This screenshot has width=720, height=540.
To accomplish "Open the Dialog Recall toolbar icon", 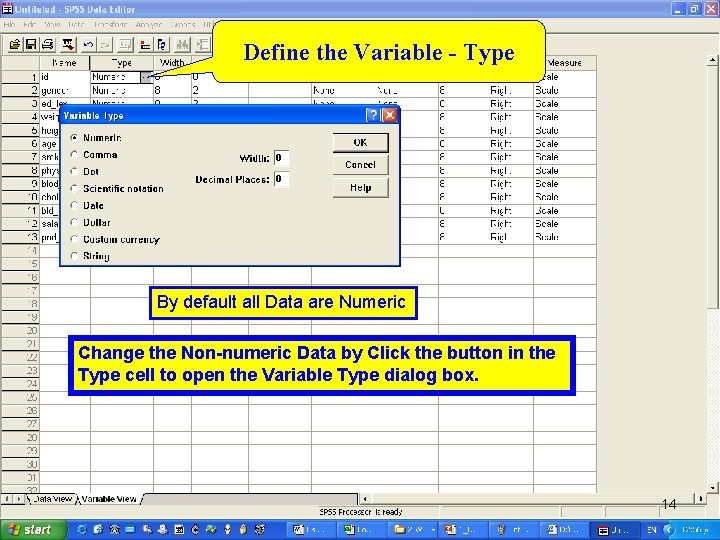I will tap(68, 45).
